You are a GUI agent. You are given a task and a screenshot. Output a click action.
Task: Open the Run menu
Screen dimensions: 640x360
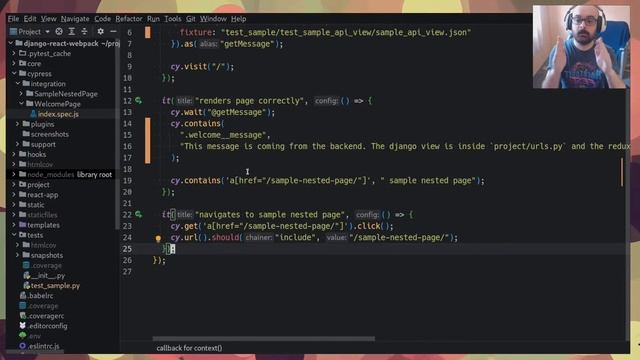[x=153, y=19]
